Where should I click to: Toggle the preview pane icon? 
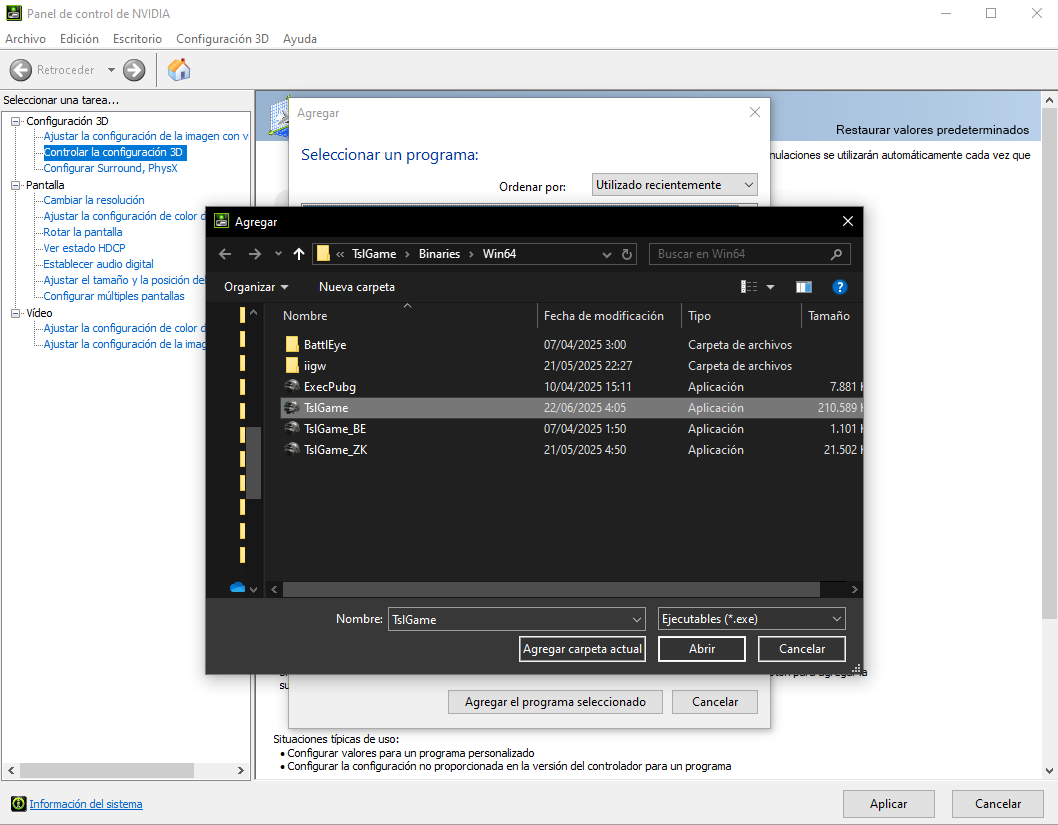804,287
